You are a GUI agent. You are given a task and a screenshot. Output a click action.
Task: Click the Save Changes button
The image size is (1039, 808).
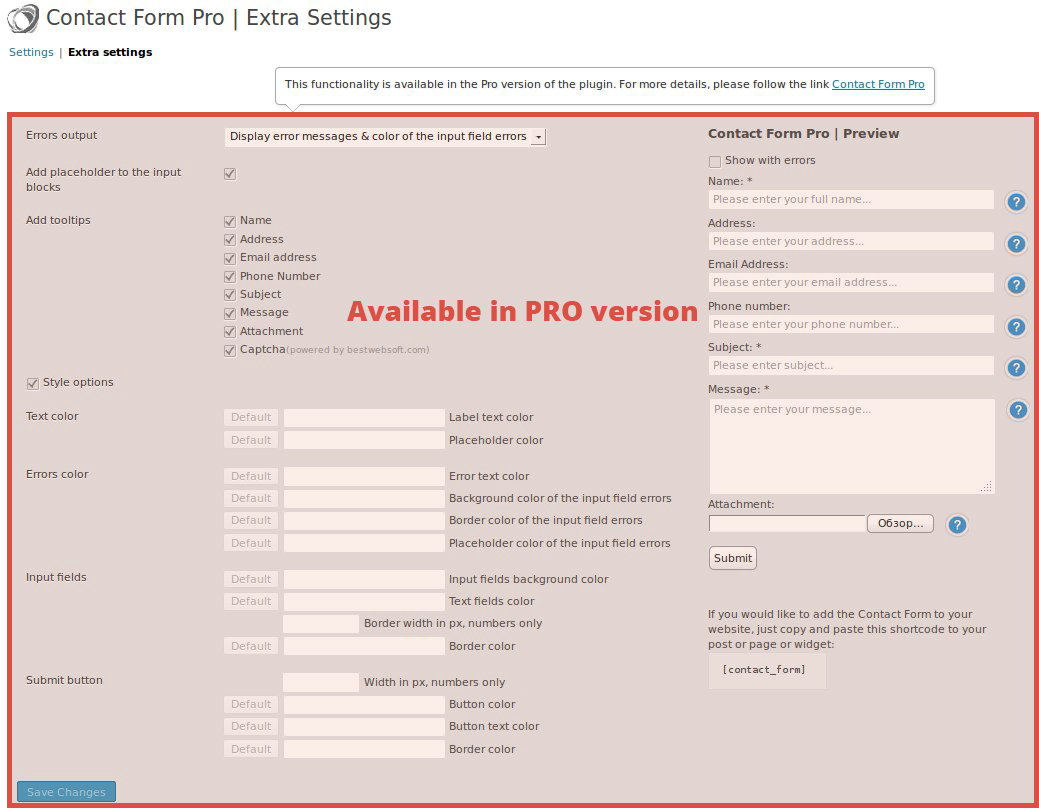(x=66, y=791)
